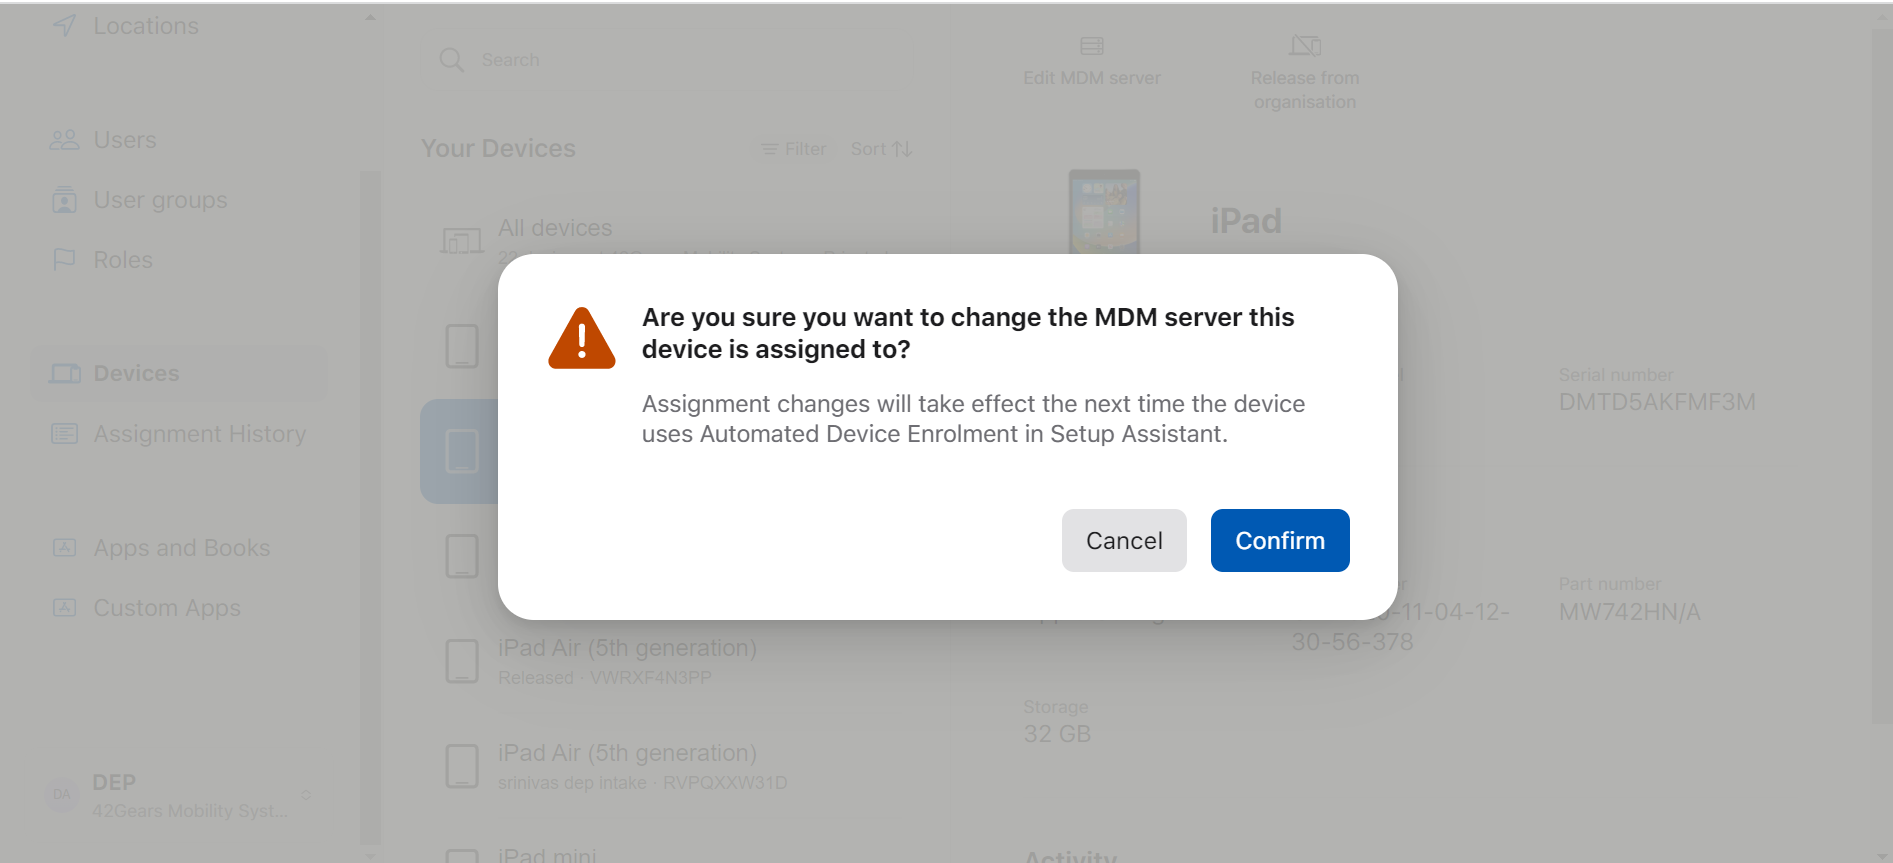Open the Filter options
Image resolution: width=1893 pixels, height=863 pixels.
[794, 149]
